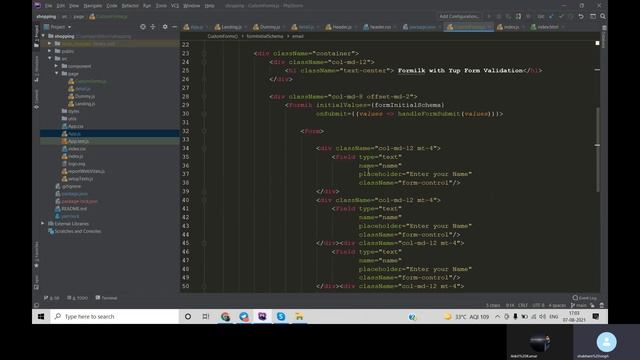640x360 pixels.
Task: Click the collapse all icon in Project panel
Action: pos(153,27)
